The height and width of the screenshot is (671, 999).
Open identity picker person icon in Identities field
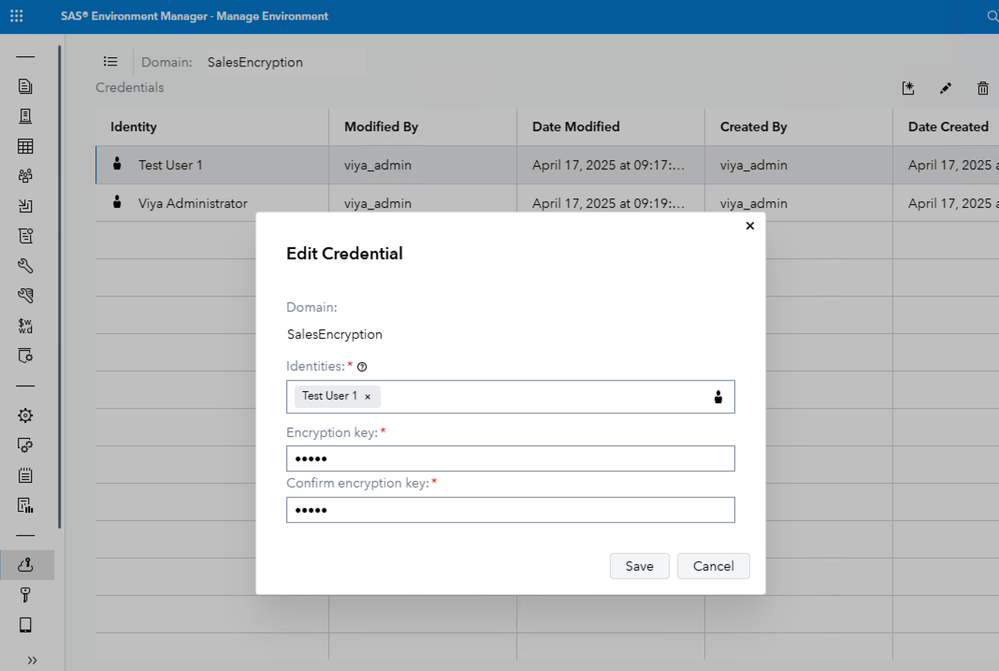pyautogui.click(x=718, y=397)
